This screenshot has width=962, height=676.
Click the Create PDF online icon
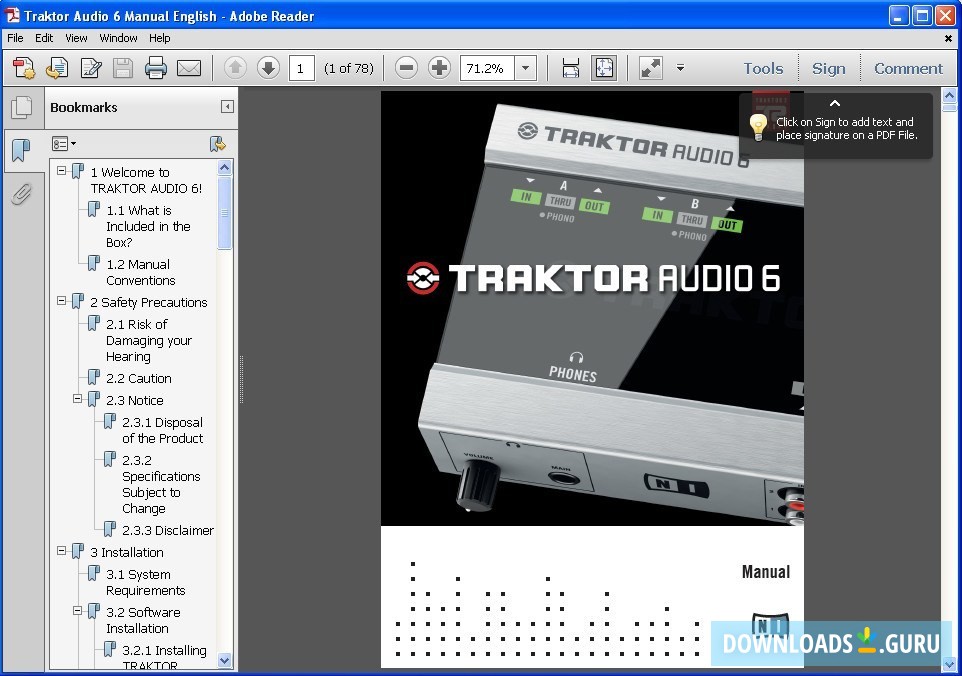[x=24, y=68]
